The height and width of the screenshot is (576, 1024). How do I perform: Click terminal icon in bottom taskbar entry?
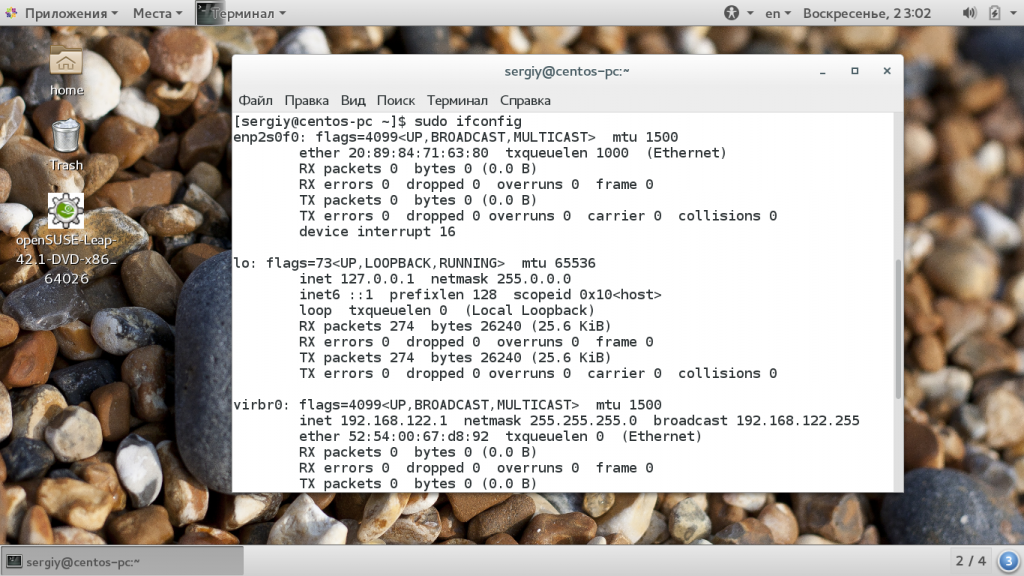(x=14, y=562)
